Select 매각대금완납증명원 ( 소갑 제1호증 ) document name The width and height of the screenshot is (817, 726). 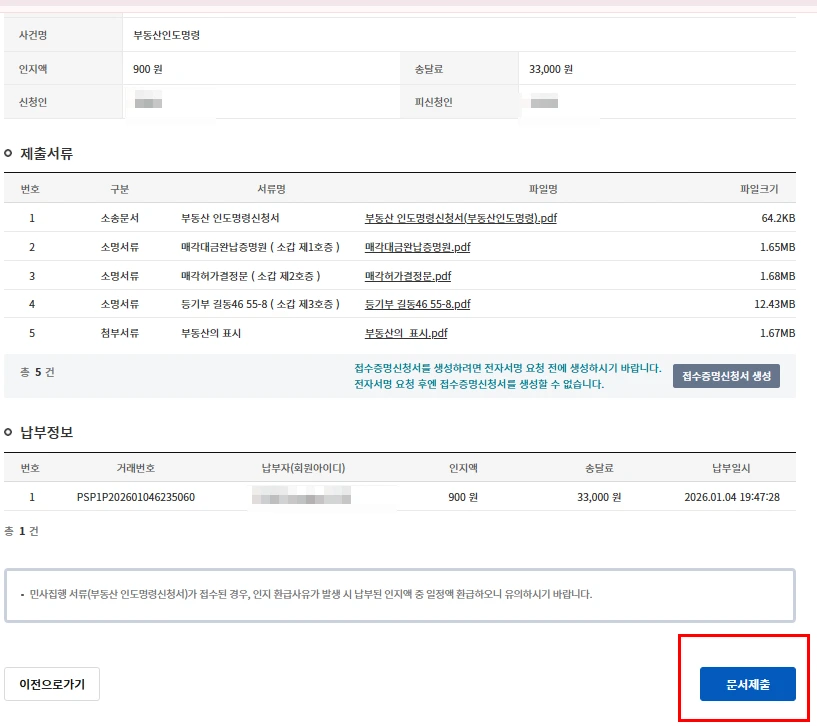coord(260,247)
